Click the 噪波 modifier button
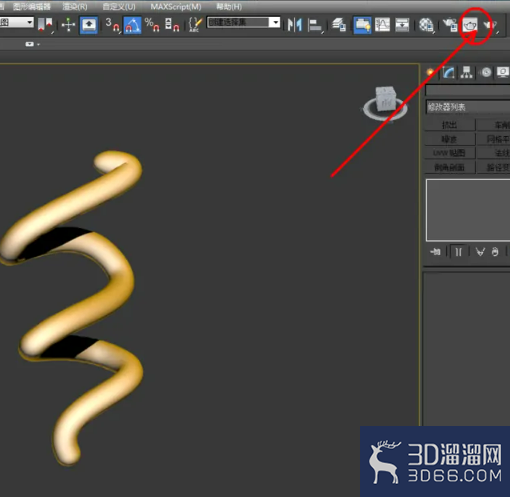The width and height of the screenshot is (510, 497). 450,139
